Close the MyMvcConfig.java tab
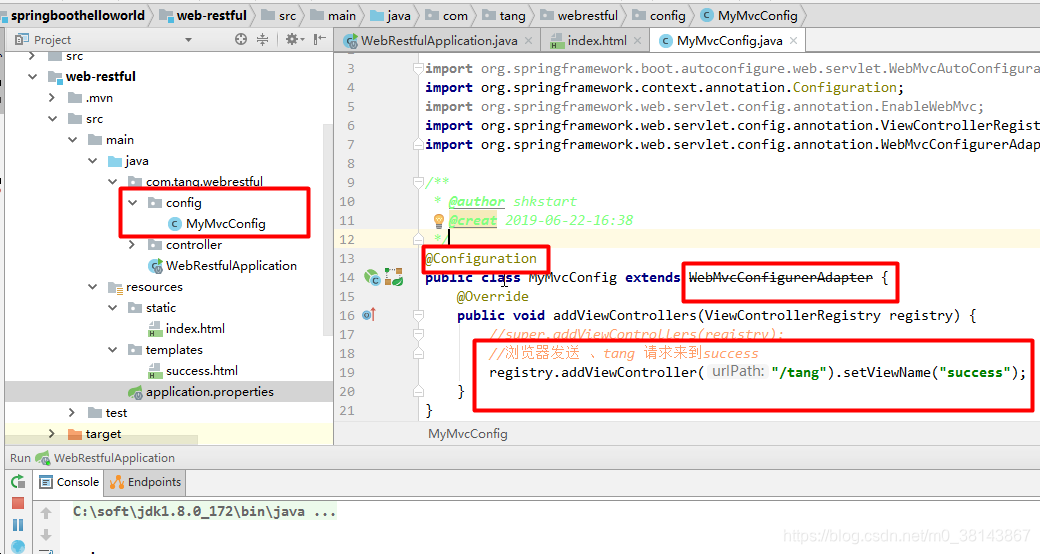Screen dimensions: 1040x554 pos(793,40)
